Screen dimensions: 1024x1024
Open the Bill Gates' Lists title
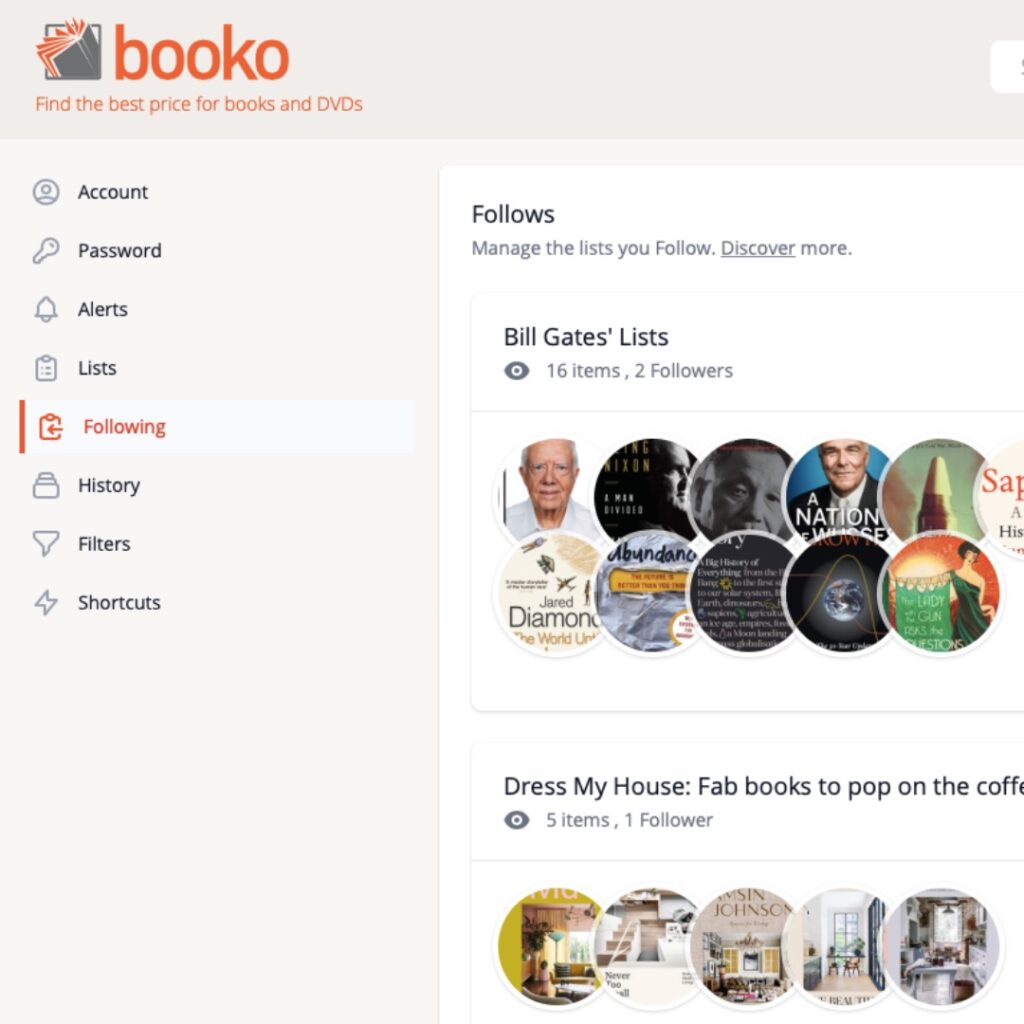pos(586,337)
